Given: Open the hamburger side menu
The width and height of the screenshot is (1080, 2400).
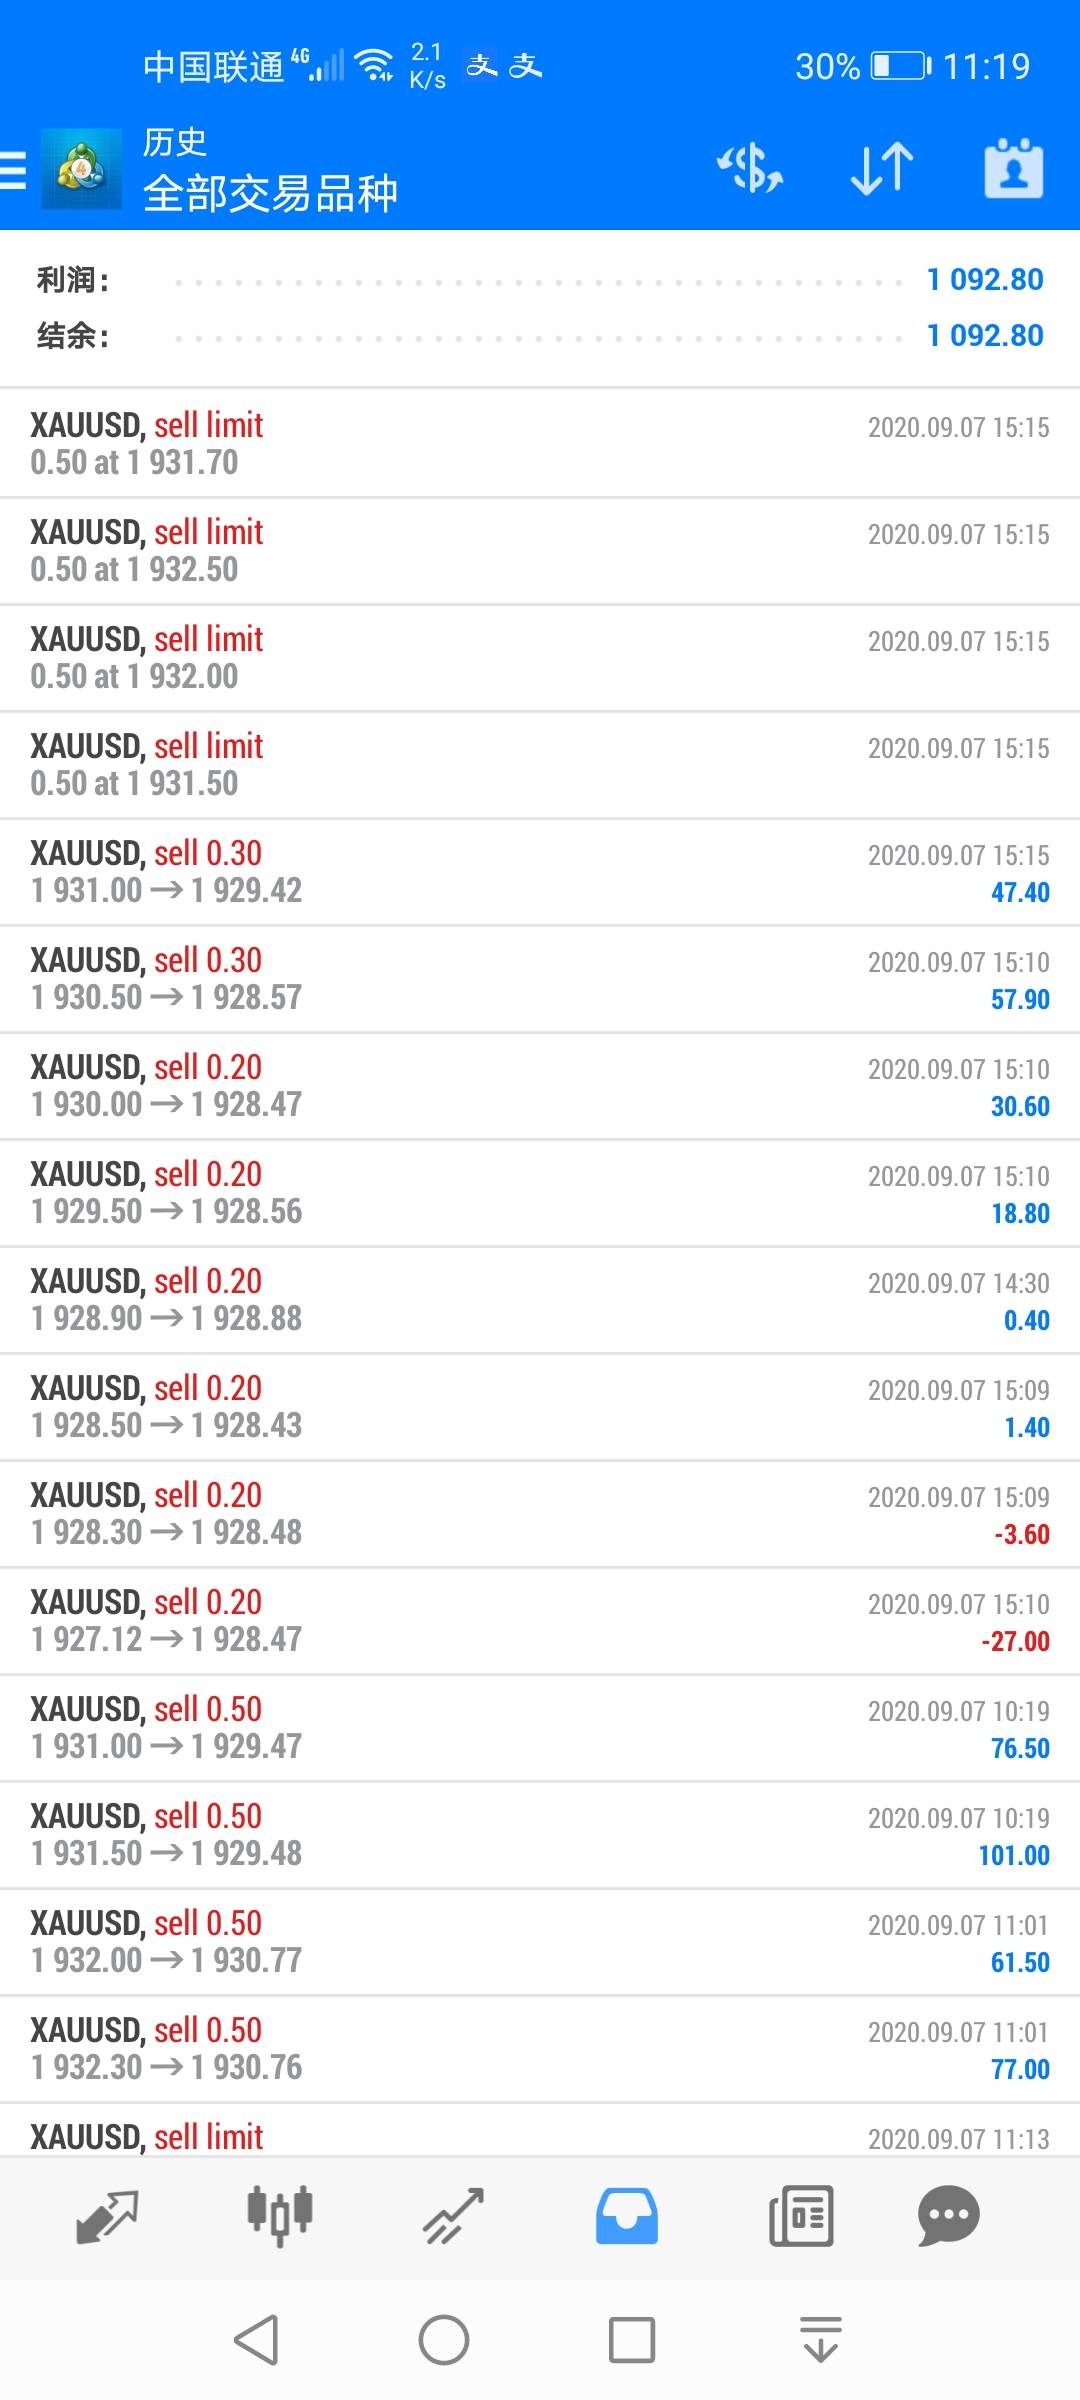Looking at the screenshot, I should click(14, 170).
